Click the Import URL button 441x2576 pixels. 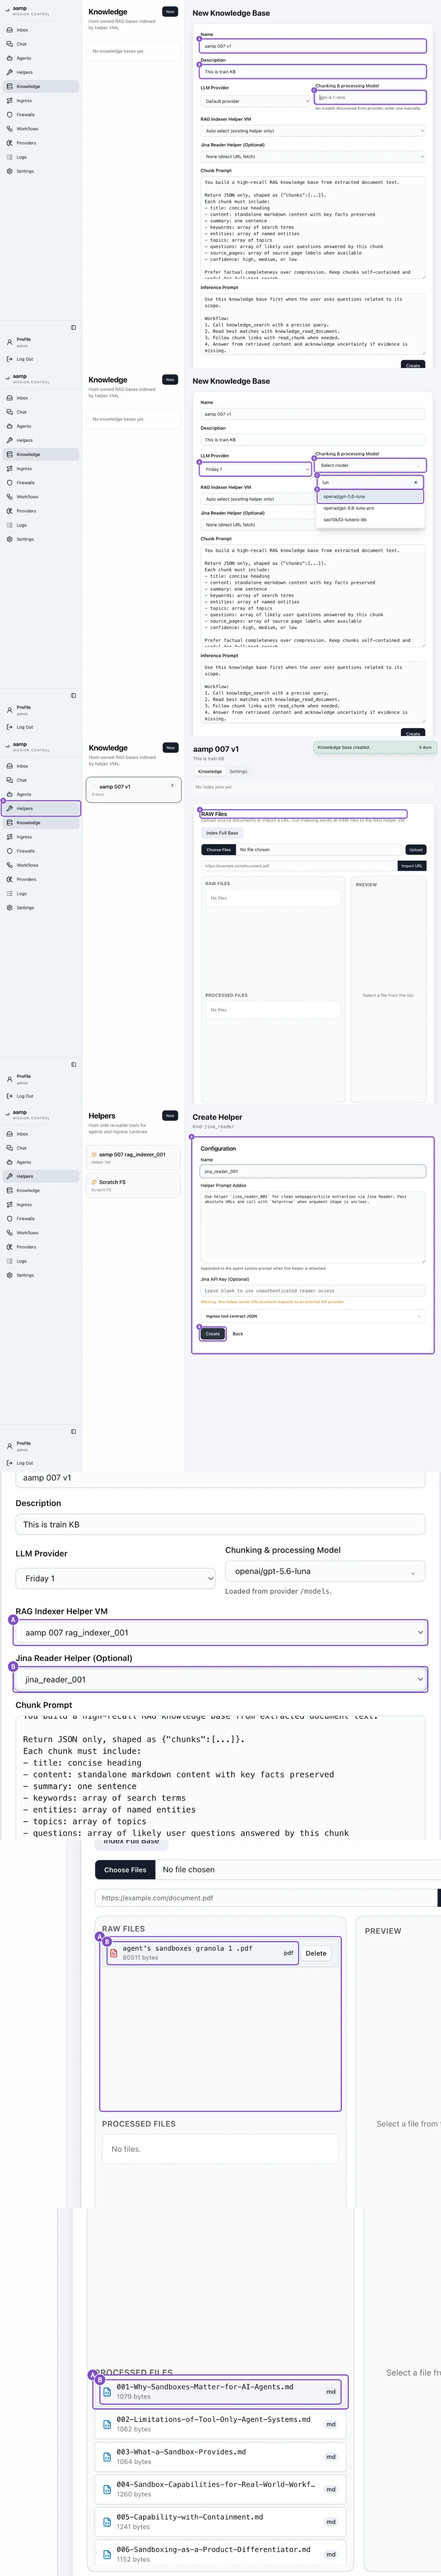pyautogui.click(x=412, y=866)
